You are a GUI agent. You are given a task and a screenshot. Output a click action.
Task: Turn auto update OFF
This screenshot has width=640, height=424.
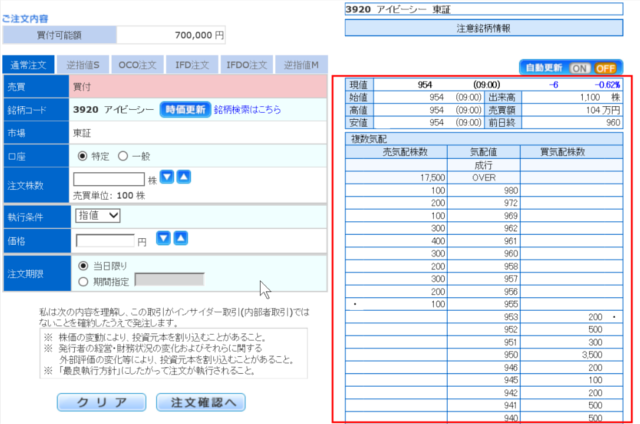point(606,68)
